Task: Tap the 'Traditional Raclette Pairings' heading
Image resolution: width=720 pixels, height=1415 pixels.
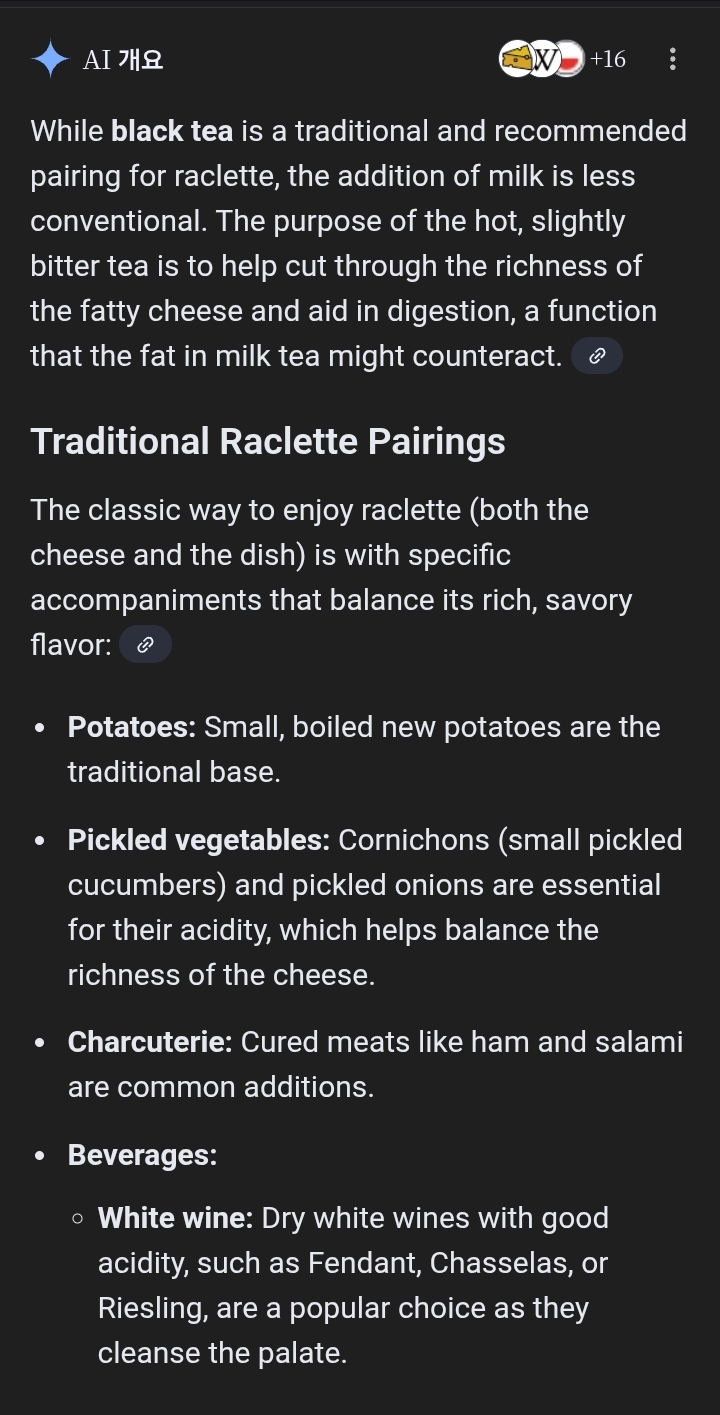Action: tap(268, 441)
